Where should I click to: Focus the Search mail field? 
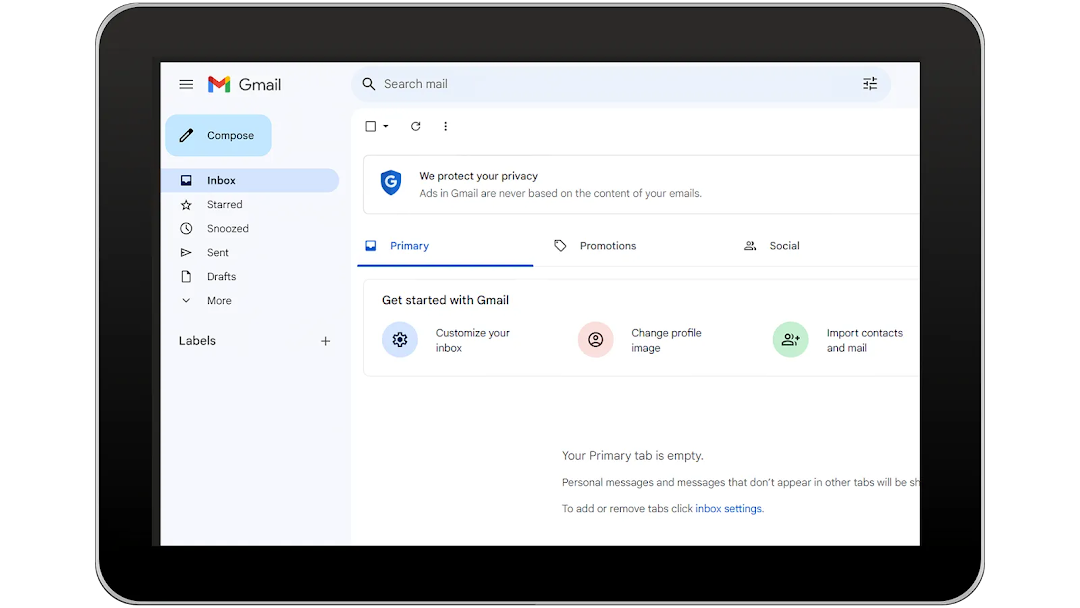[621, 84]
